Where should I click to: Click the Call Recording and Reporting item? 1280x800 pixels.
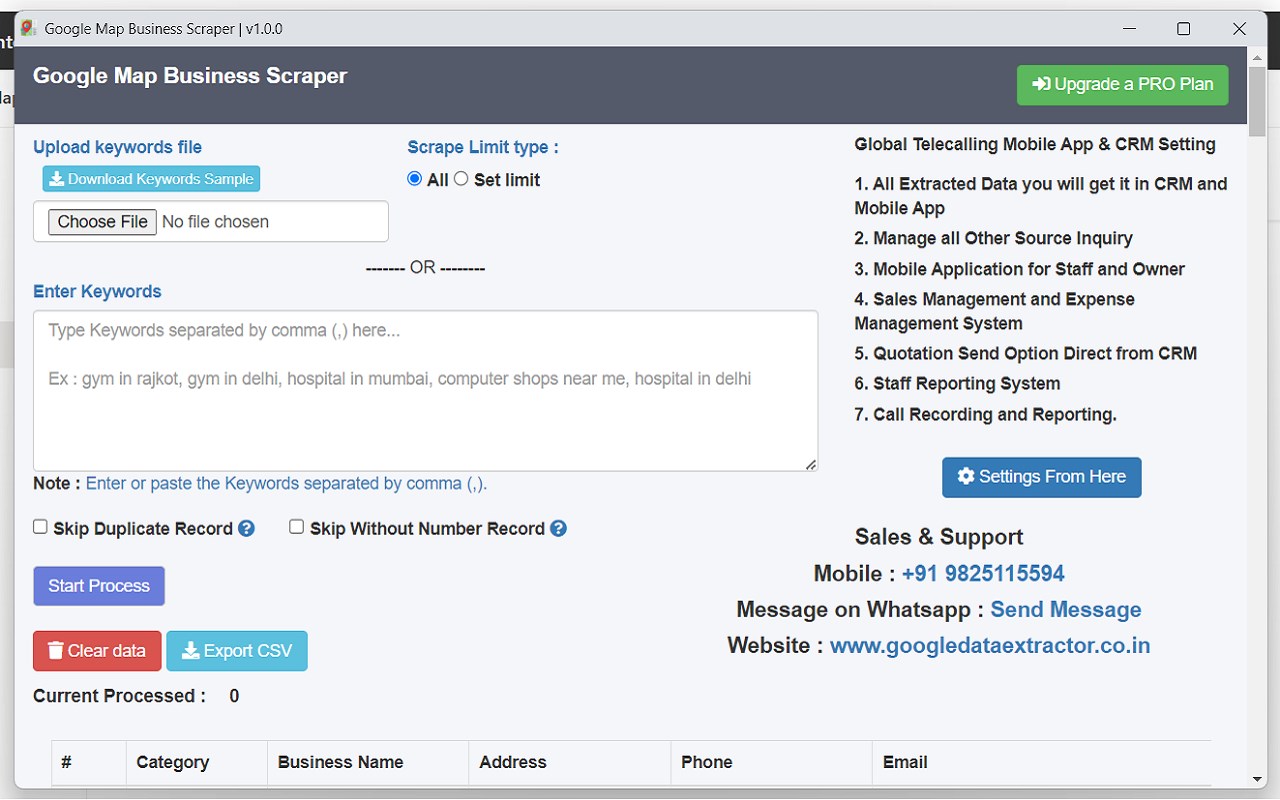coord(985,414)
